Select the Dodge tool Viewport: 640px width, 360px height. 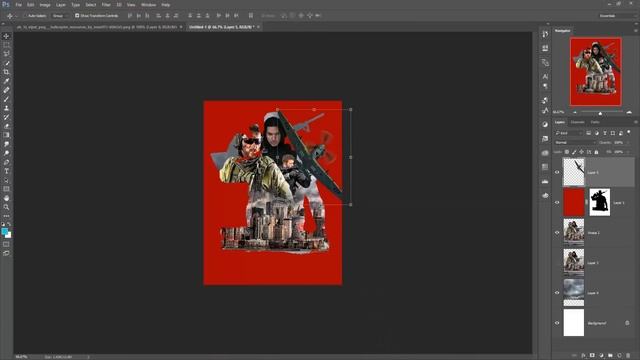[x=6, y=153]
